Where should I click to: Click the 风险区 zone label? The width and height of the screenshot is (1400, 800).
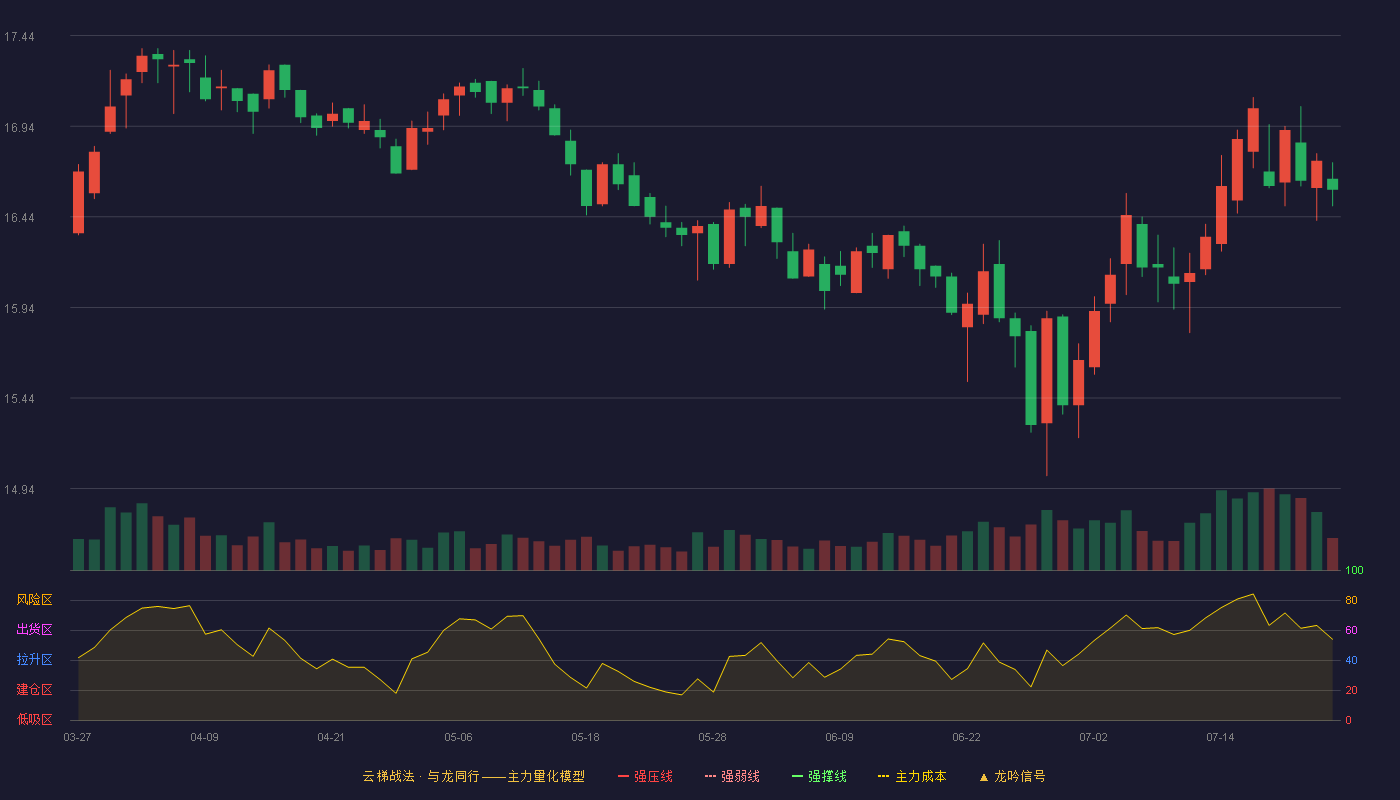click(34, 600)
